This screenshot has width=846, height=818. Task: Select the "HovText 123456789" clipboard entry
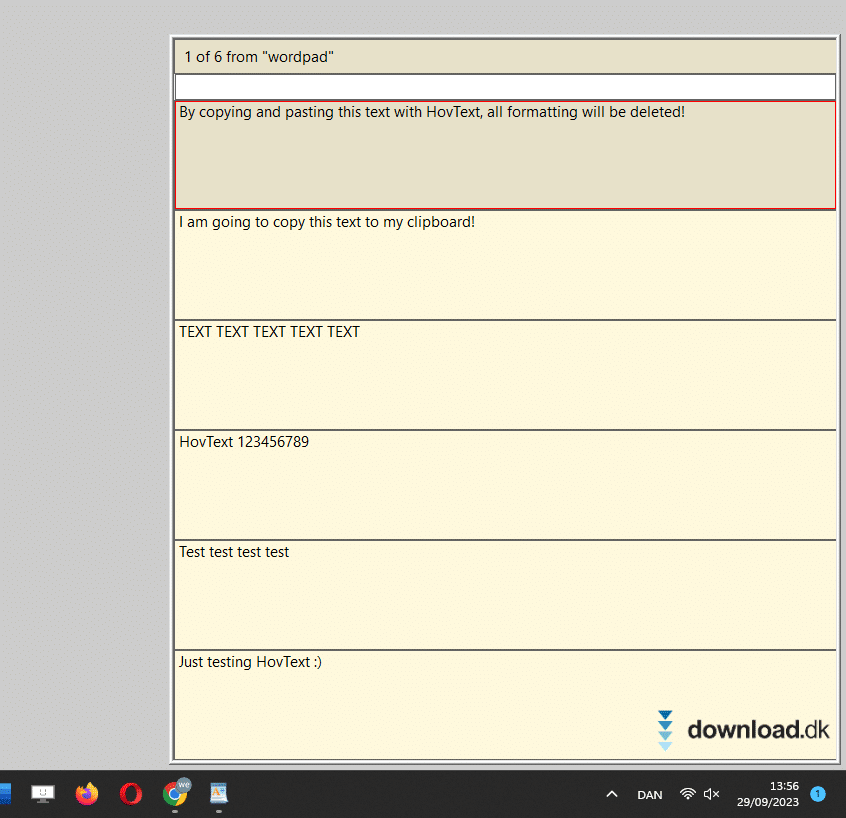click(505, 485)
